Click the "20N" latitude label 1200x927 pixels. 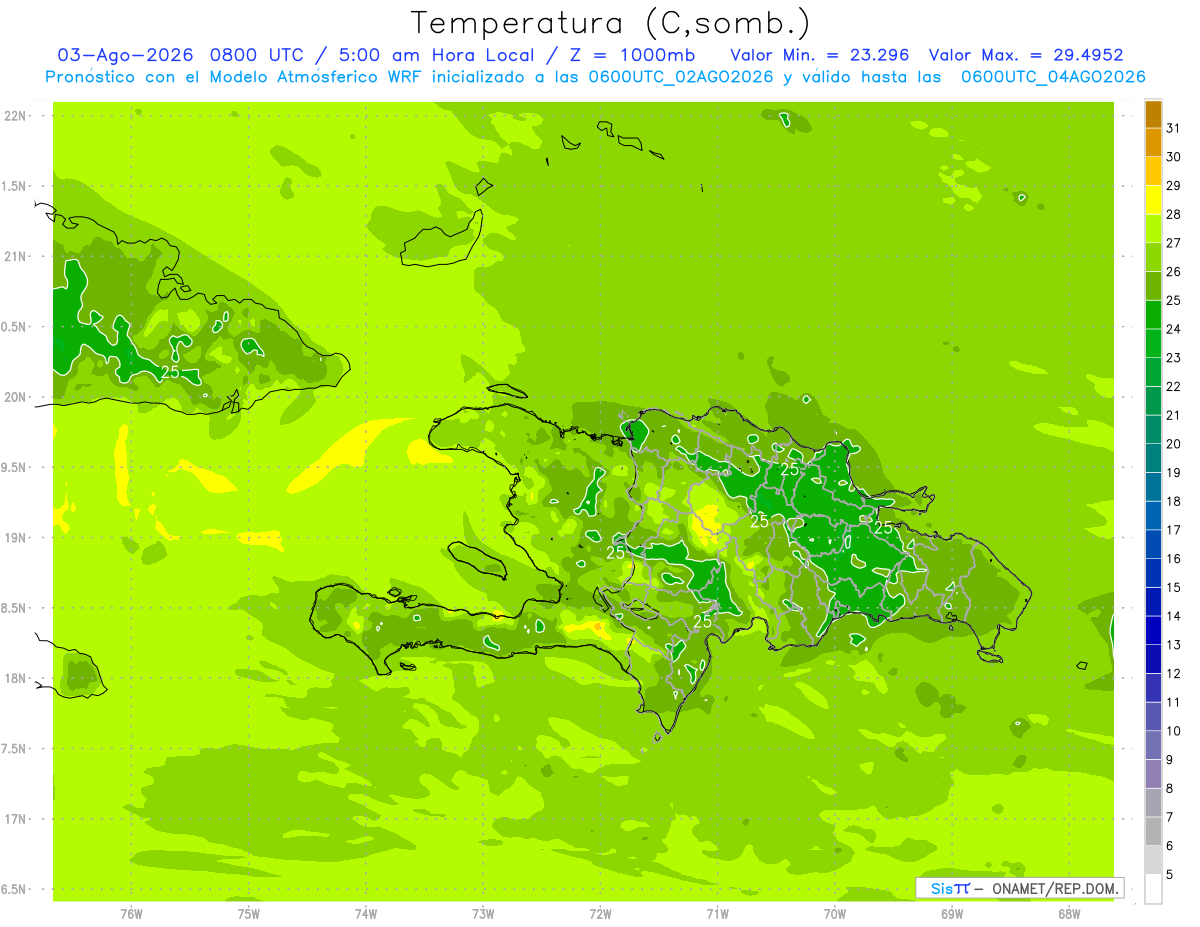point(16,397)
